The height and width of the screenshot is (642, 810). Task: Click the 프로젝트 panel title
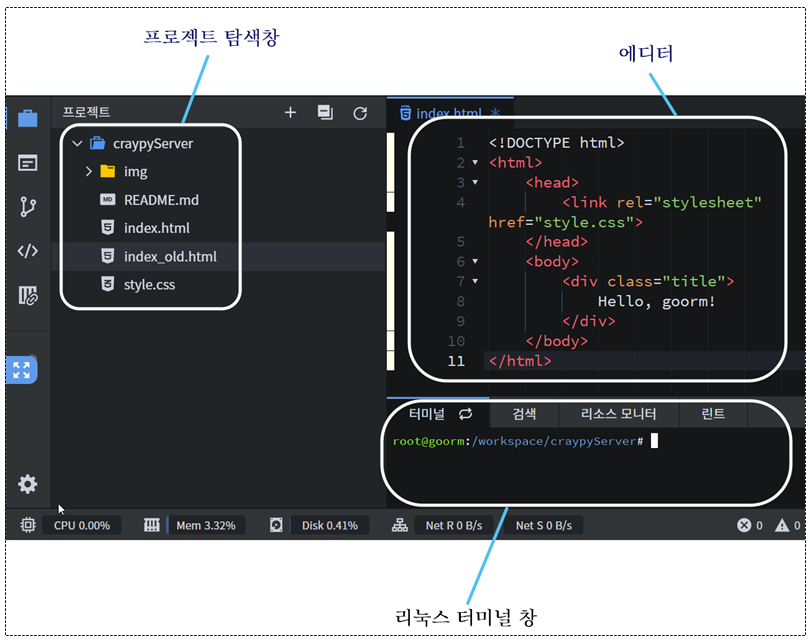86,112
